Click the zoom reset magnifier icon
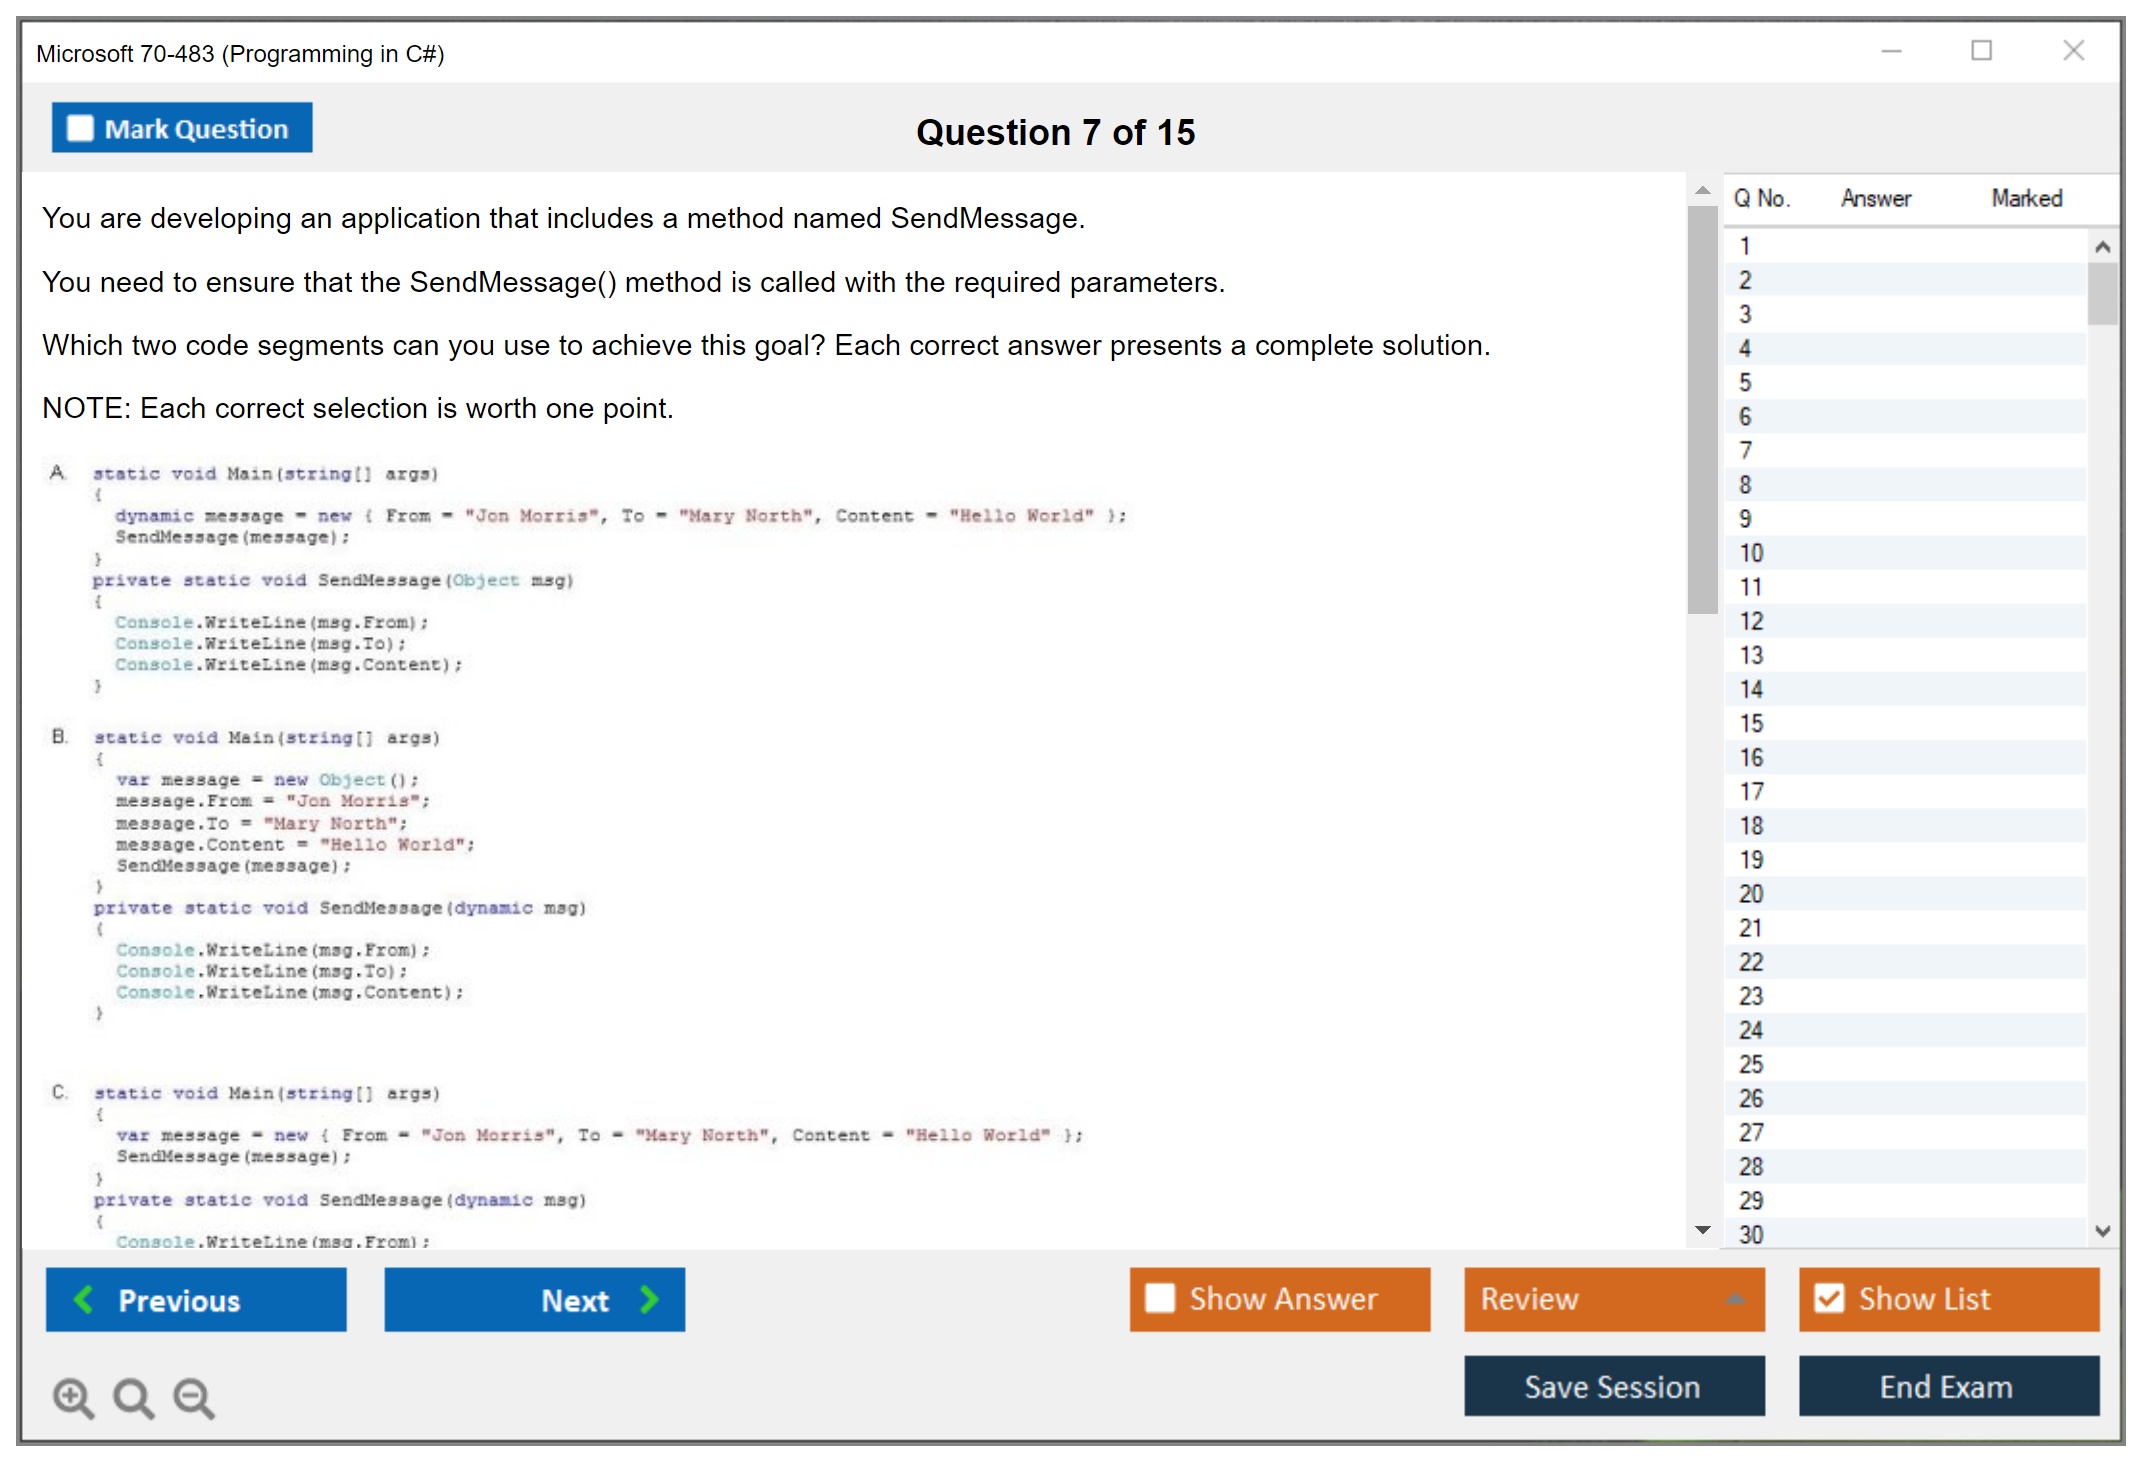 [133, 1397]
